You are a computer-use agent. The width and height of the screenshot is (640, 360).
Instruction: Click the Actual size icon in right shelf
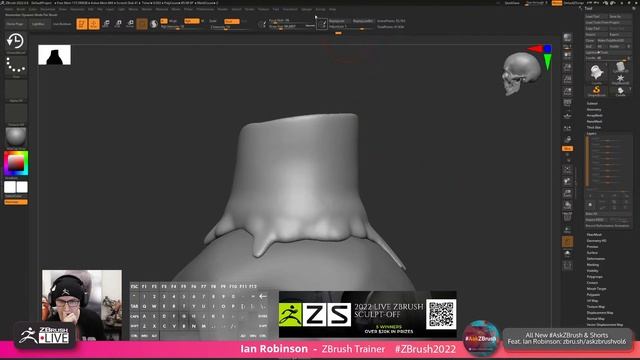(567, 79)
